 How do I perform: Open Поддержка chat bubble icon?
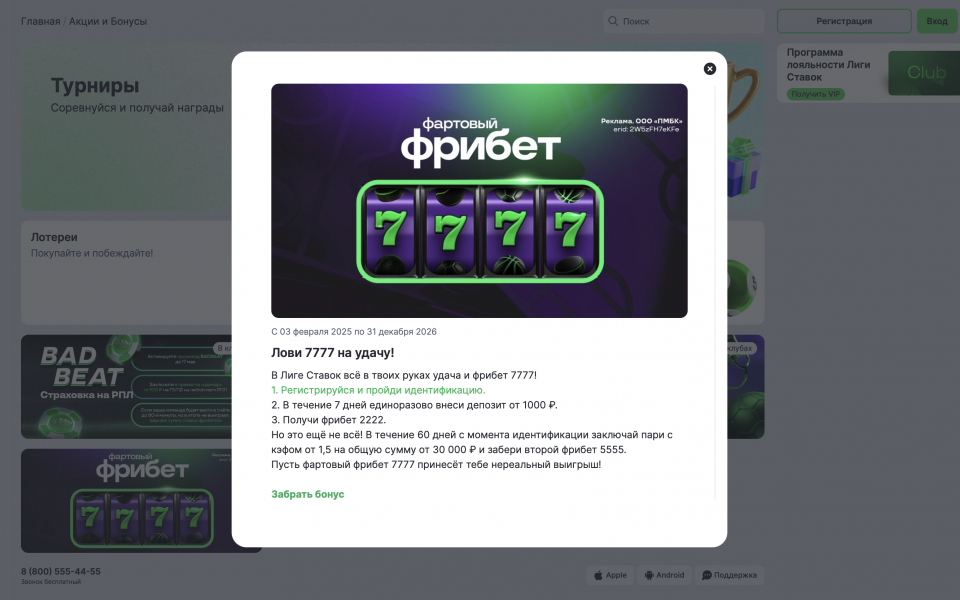[707, 575]
